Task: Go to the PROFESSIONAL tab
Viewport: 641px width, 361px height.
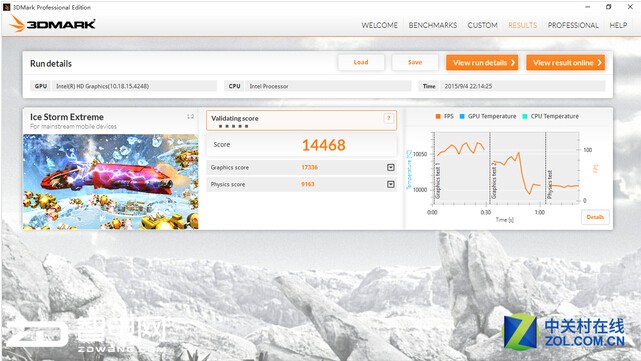Action: pyautogui.click(x=573, y=25)
